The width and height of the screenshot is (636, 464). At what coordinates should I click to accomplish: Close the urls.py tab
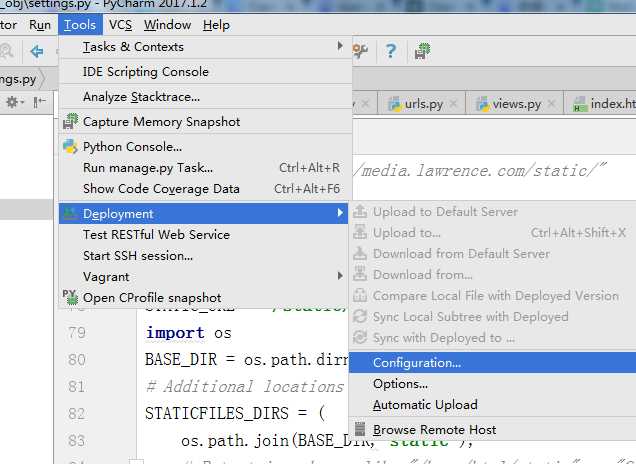point(453,104)
